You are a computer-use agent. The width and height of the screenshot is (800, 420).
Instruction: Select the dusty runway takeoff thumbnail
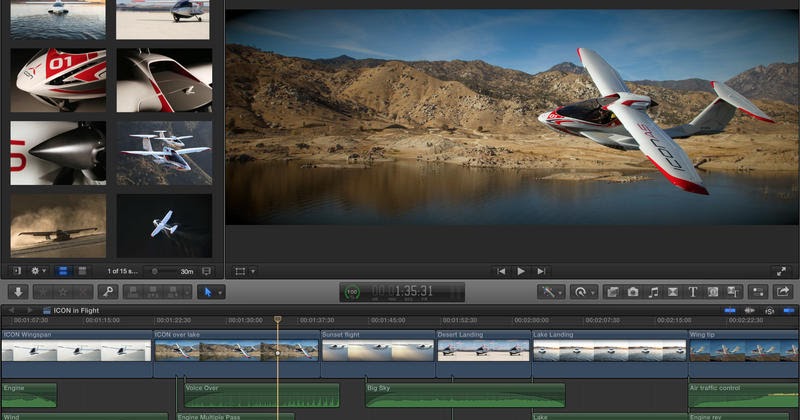coord(58,226)
